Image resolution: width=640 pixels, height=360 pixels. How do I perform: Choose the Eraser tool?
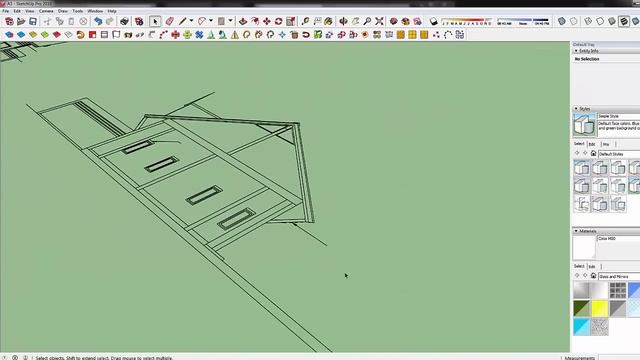169,21
